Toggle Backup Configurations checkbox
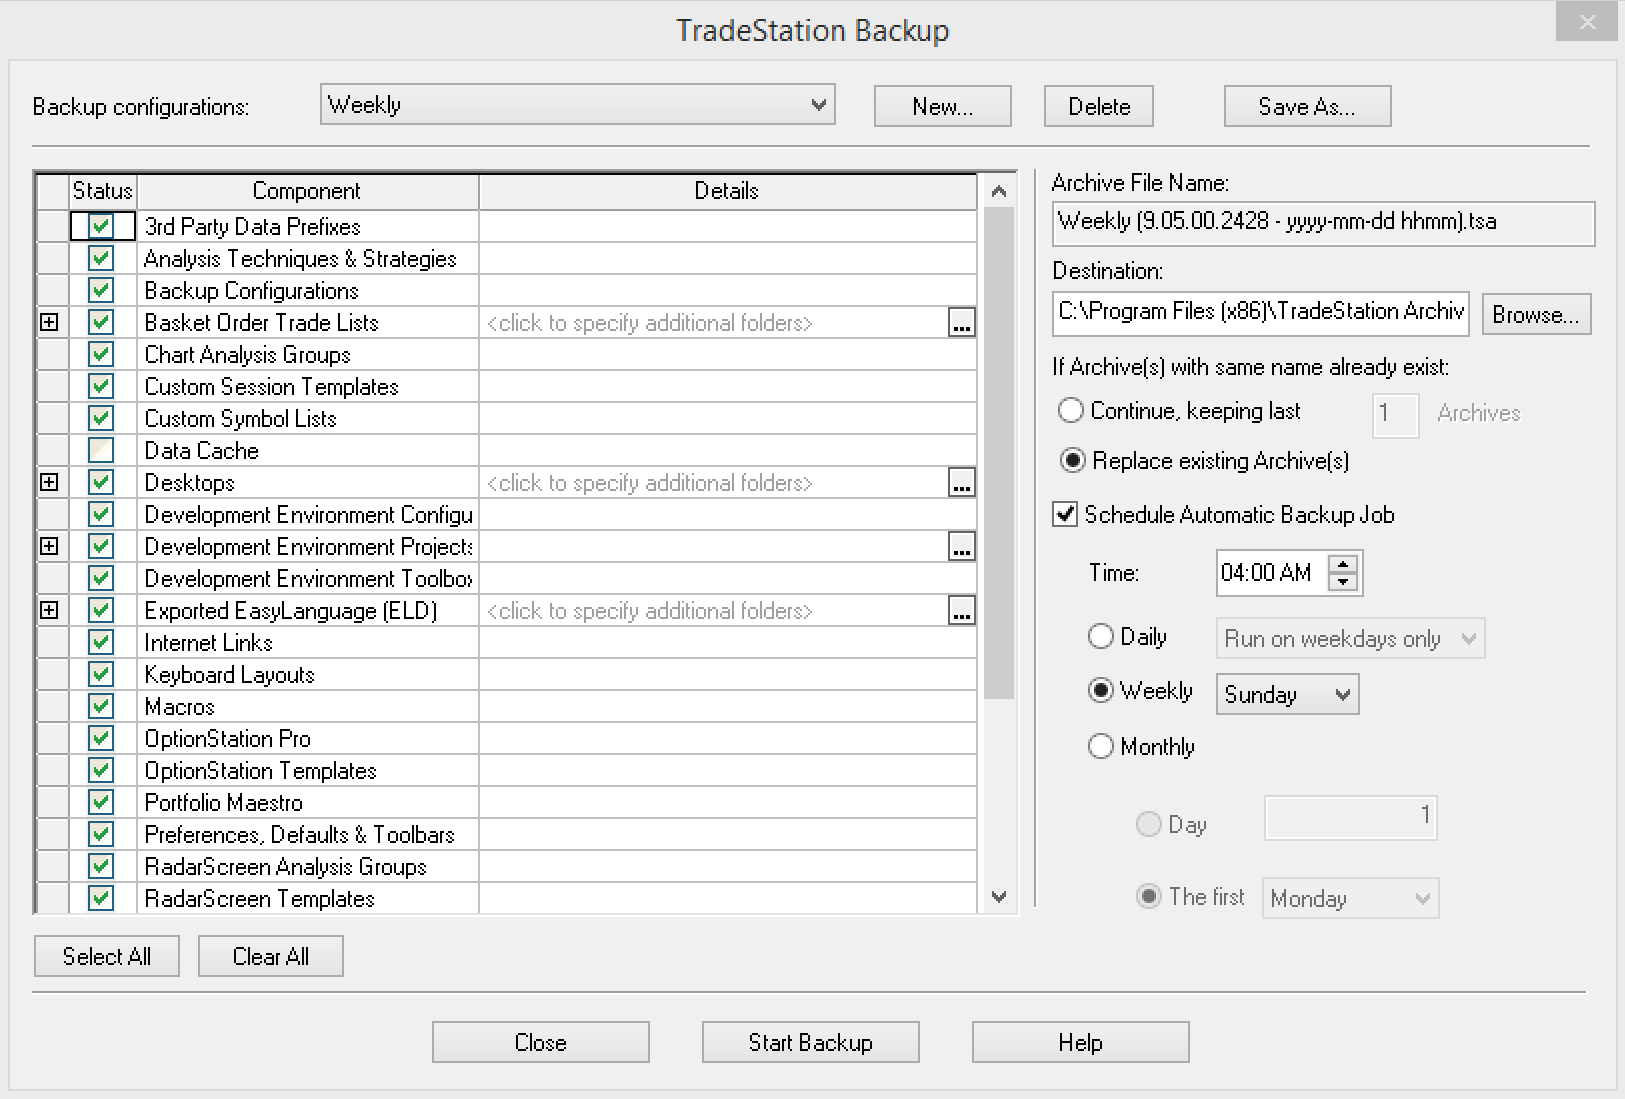1625x1099 pixels. coord(101,290)
